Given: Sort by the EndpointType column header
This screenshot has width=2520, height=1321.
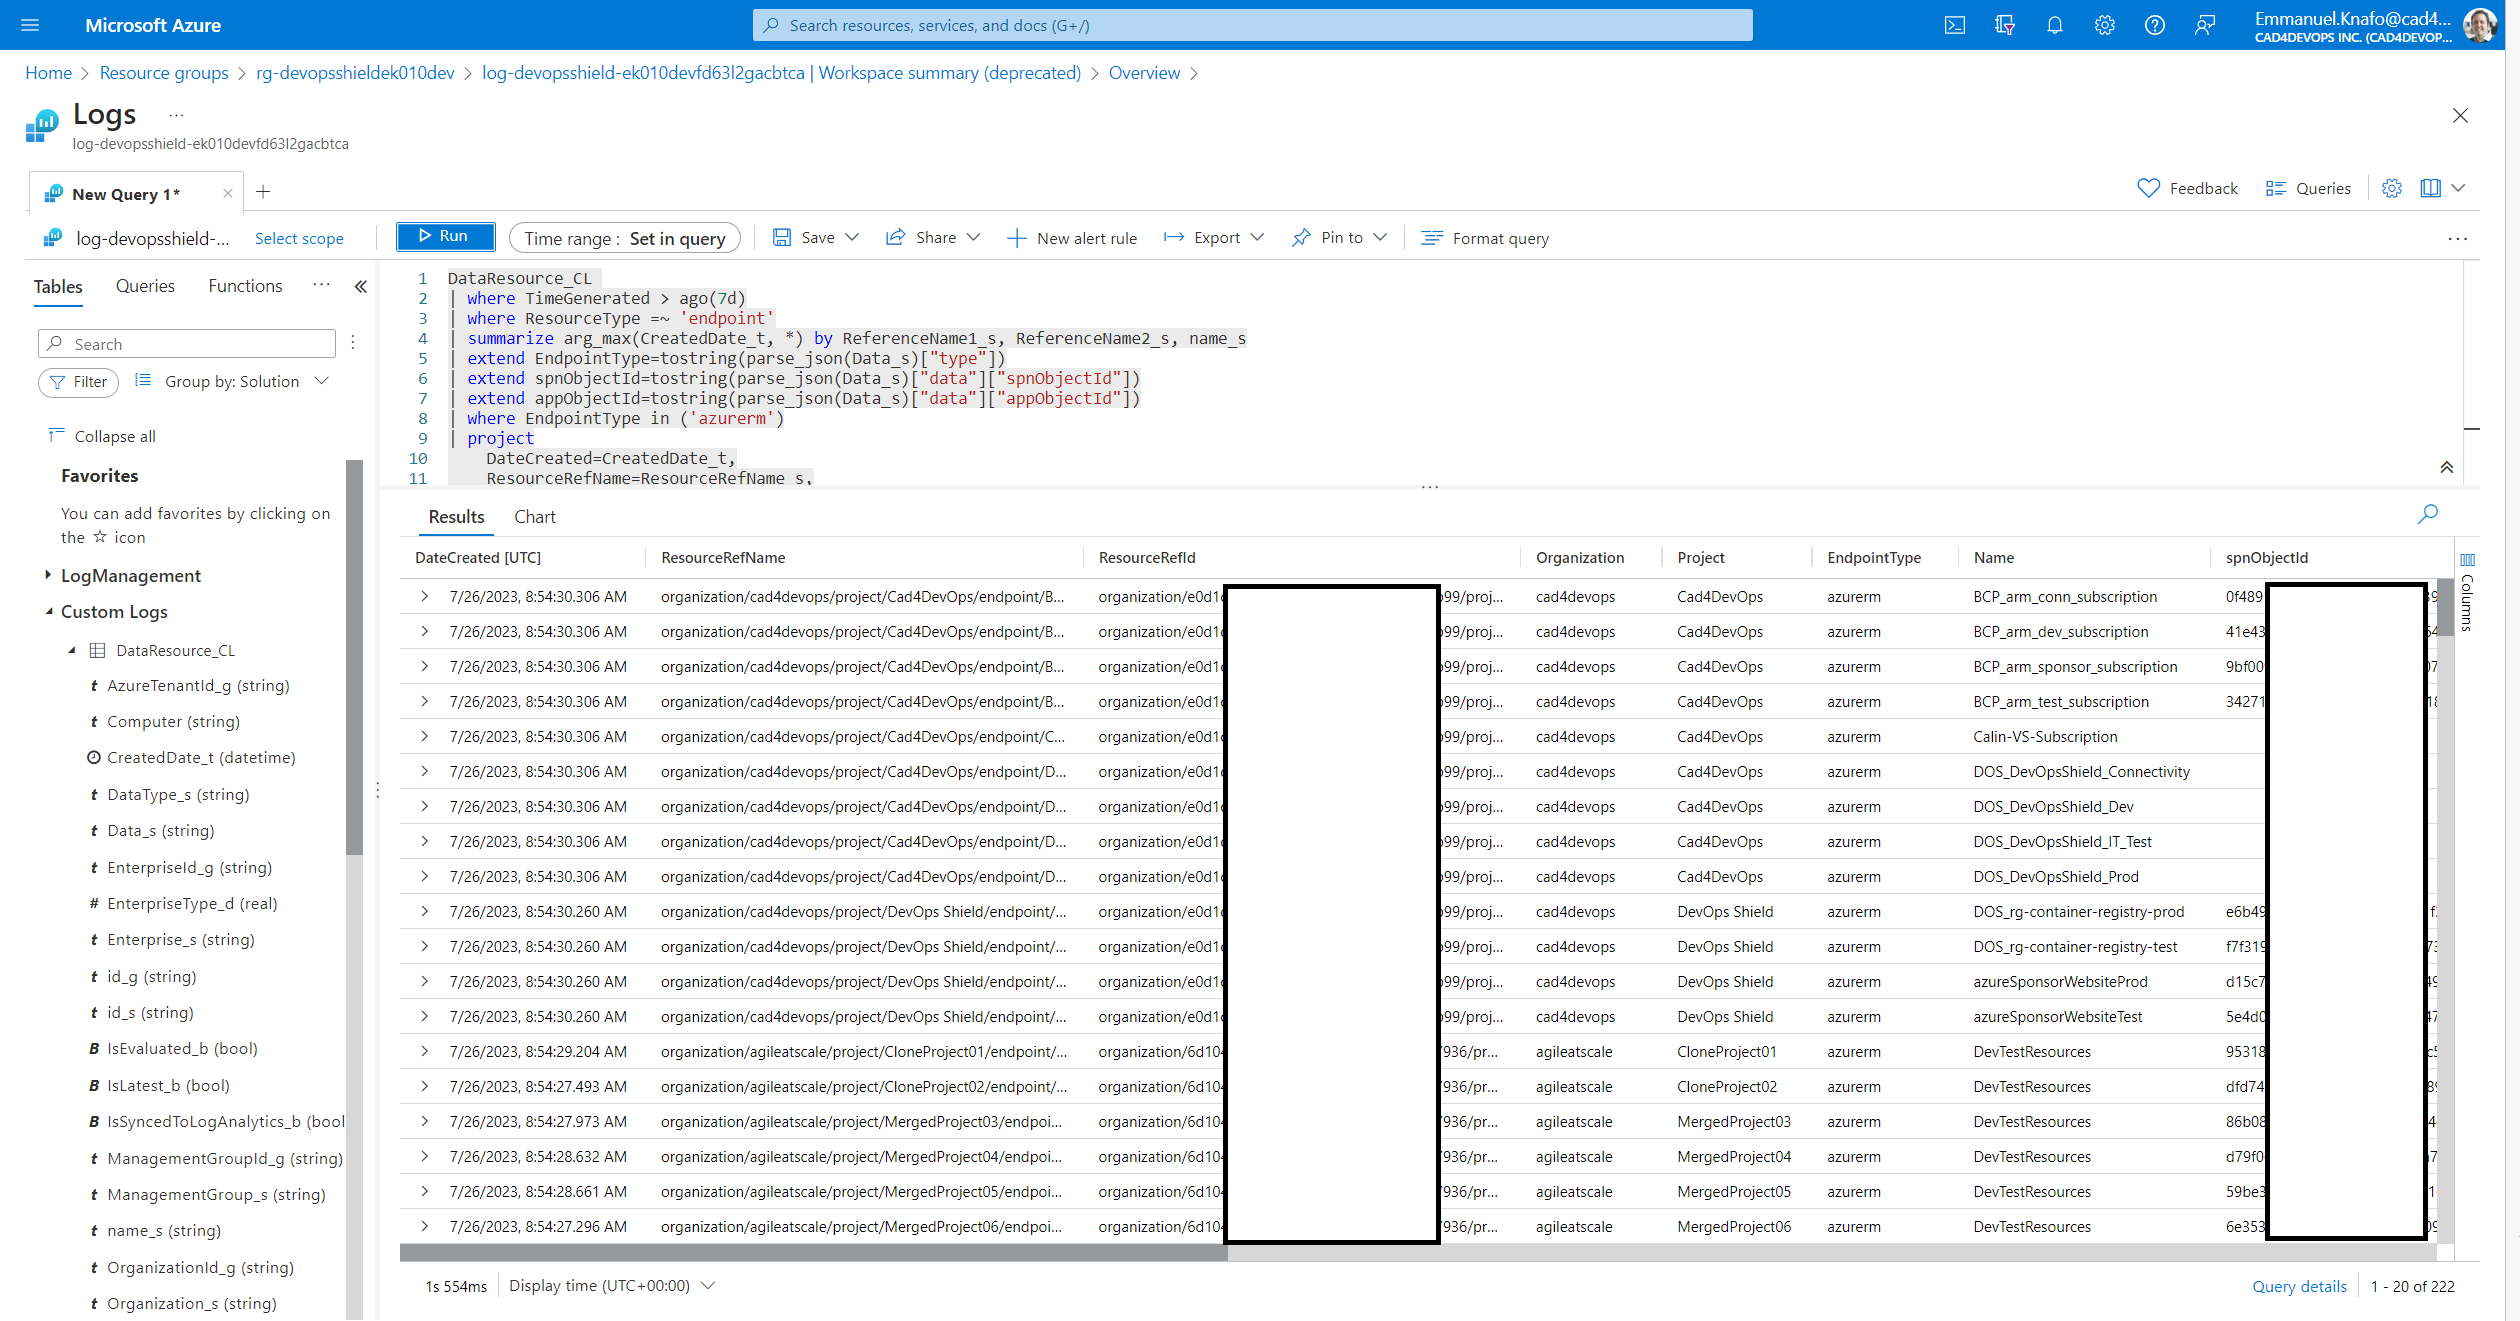Looking at the screenshot, I should (1873, 558).
